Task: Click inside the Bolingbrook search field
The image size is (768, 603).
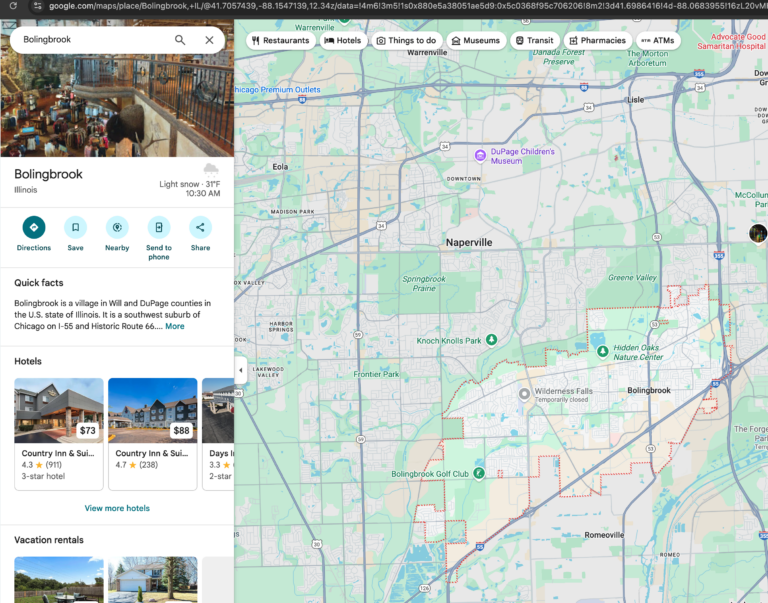Action: pos(90,40)
